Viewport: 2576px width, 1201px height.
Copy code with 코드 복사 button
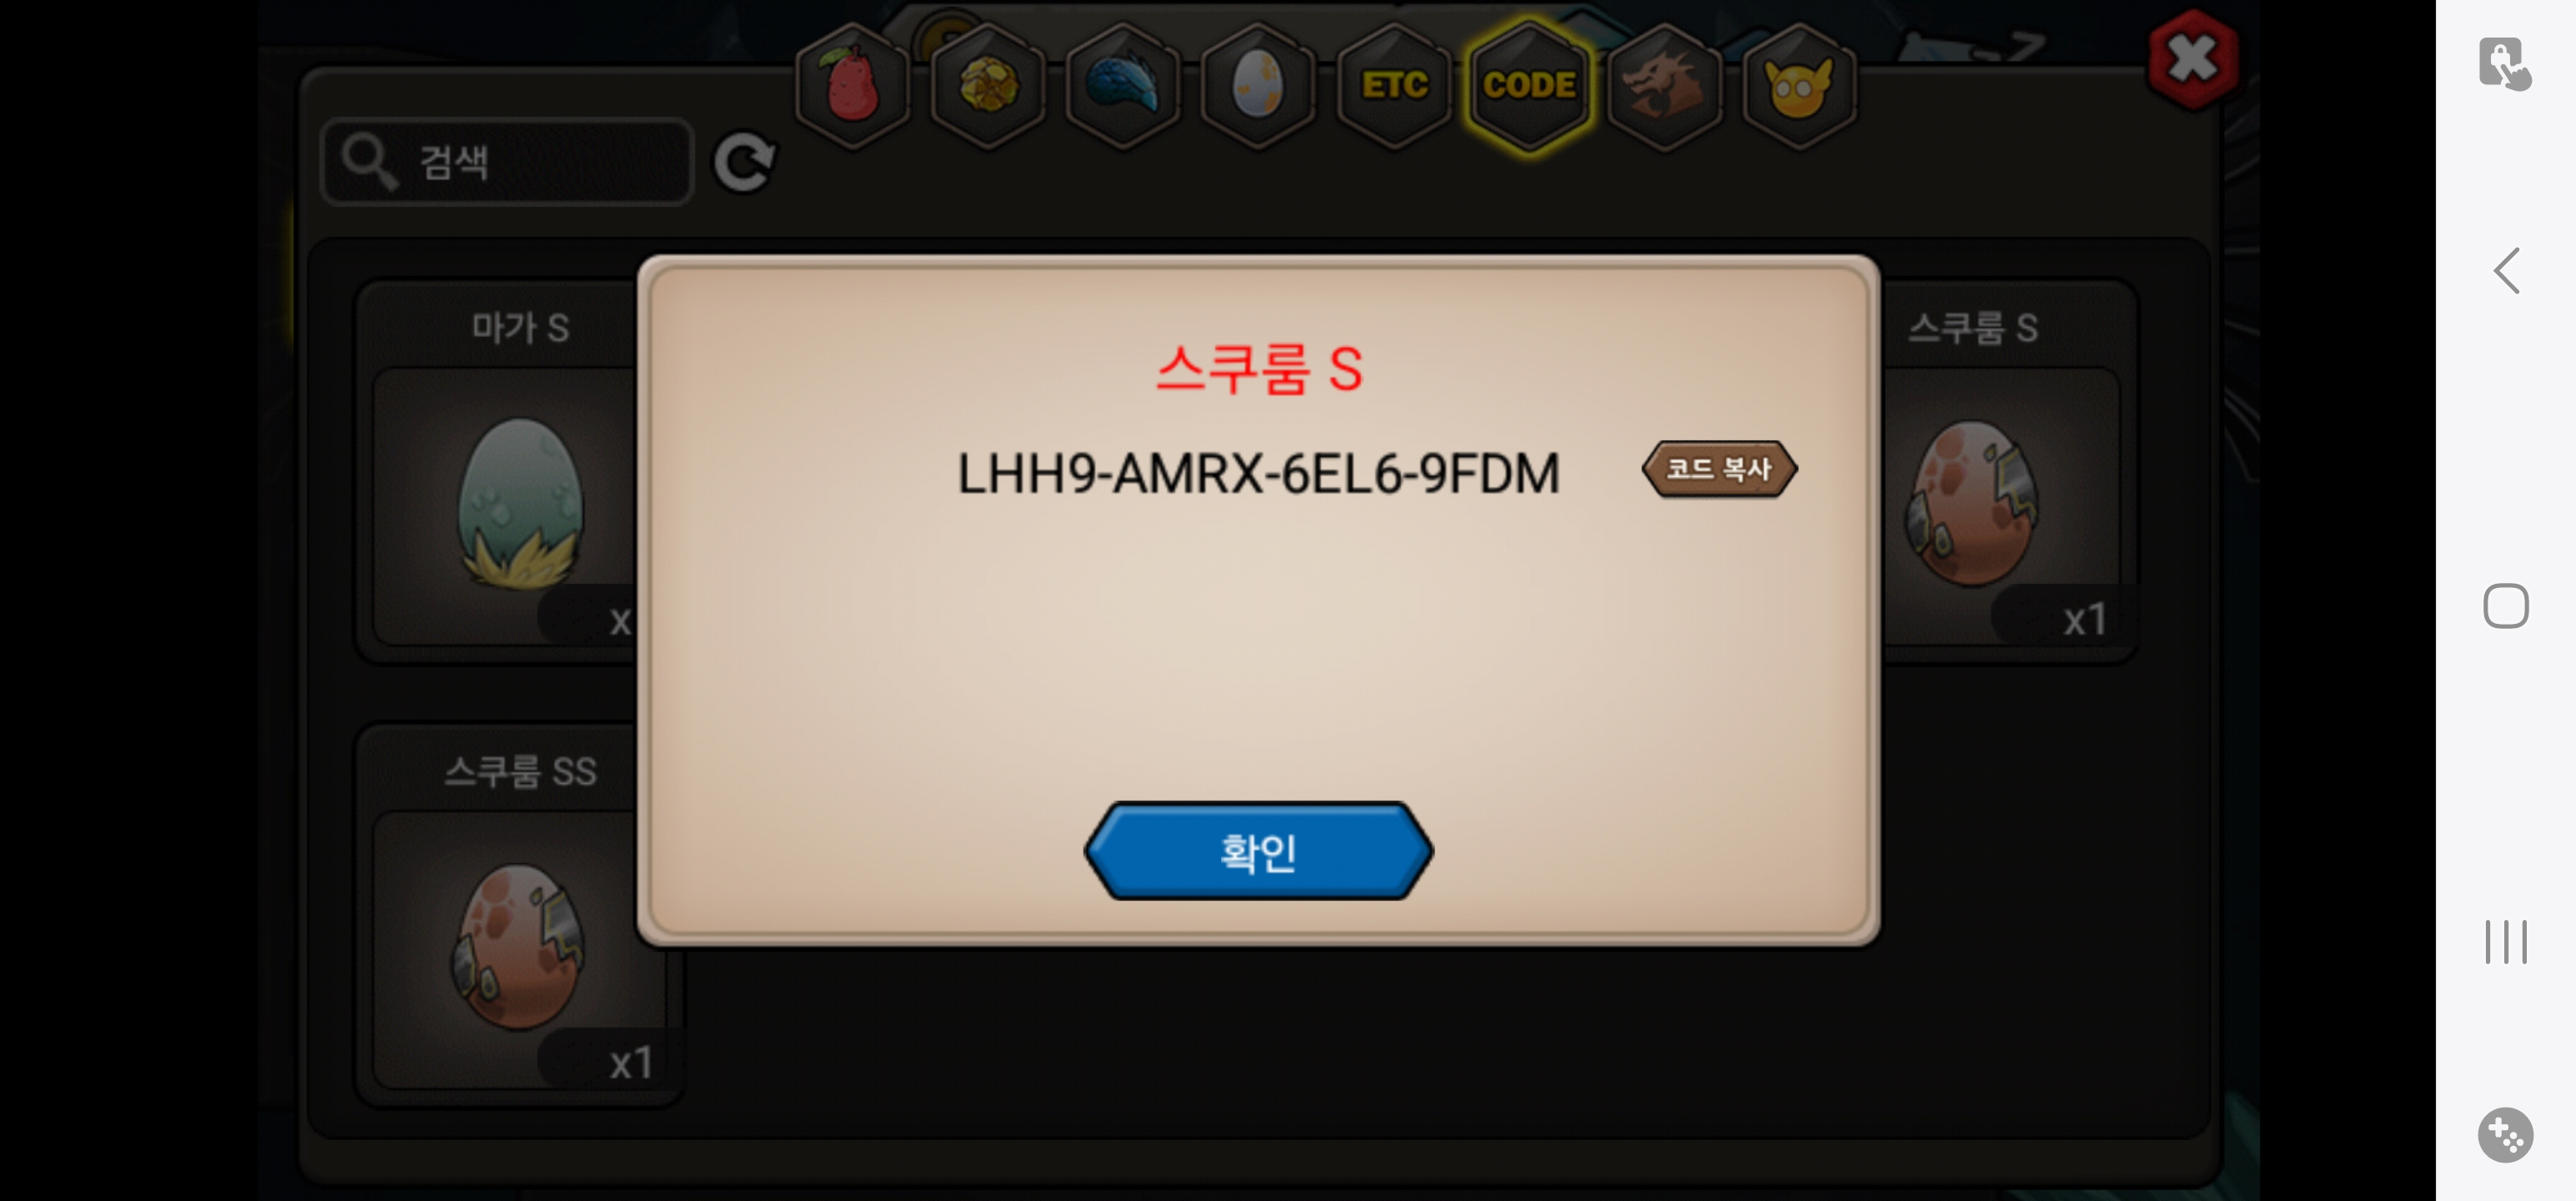pos(1719,469)
